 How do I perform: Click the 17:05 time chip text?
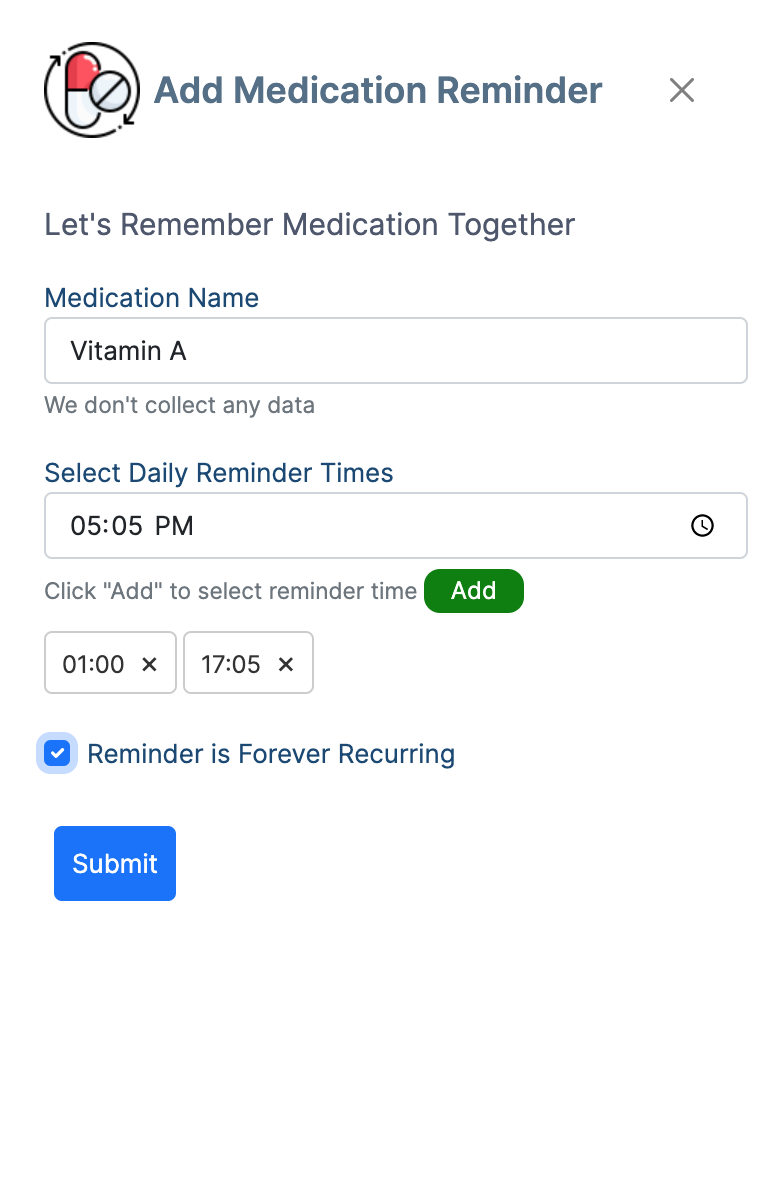[230, 664]
